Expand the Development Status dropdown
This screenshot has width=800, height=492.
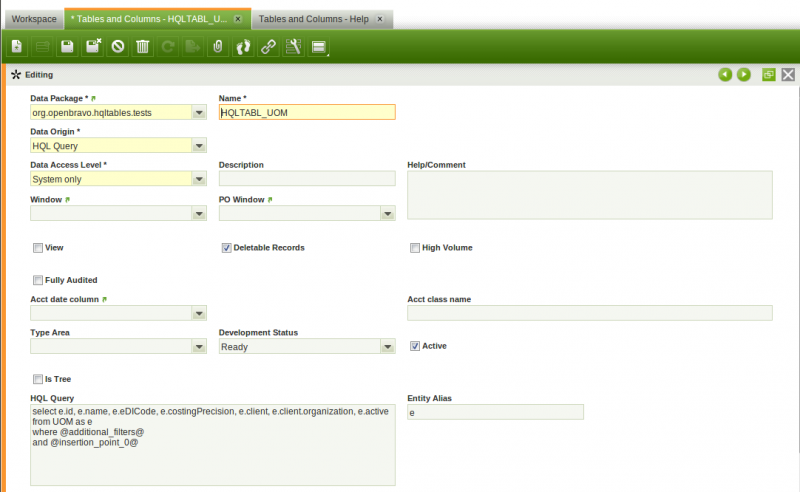[387, 347]
